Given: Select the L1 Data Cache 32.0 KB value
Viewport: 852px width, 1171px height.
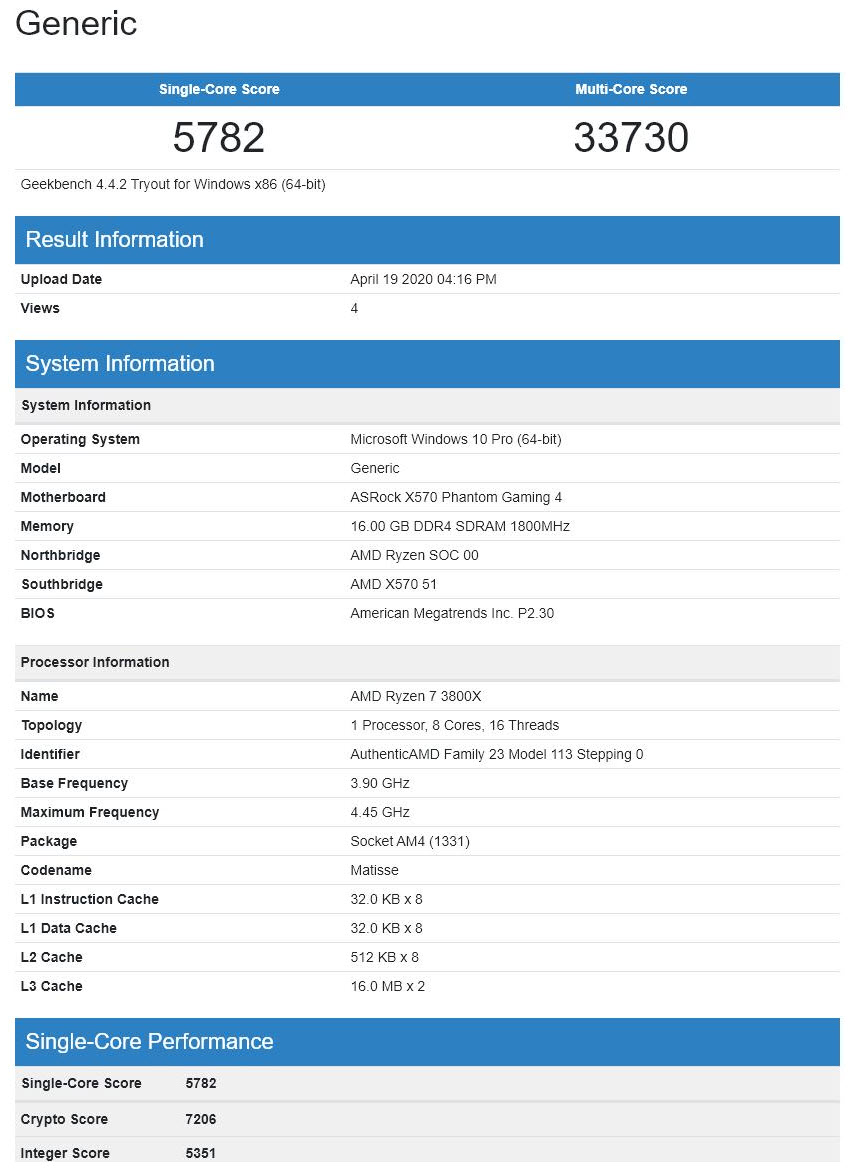Looking at the screenshot, I should coord(386,930).
